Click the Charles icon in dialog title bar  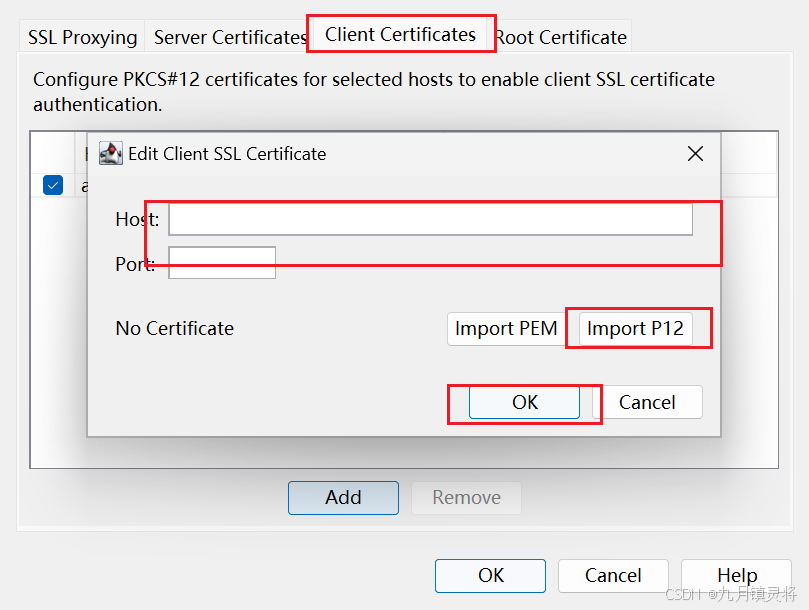[x=110, y=153]
